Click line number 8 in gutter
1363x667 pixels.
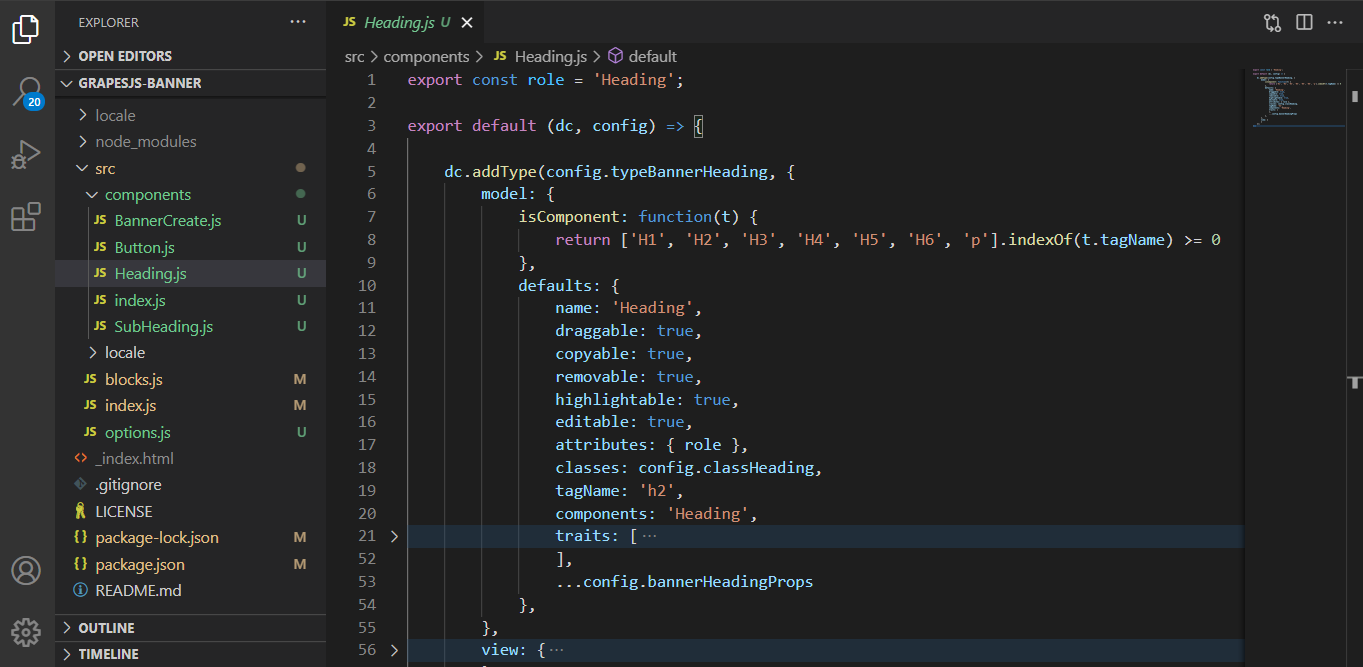point(371,240)
